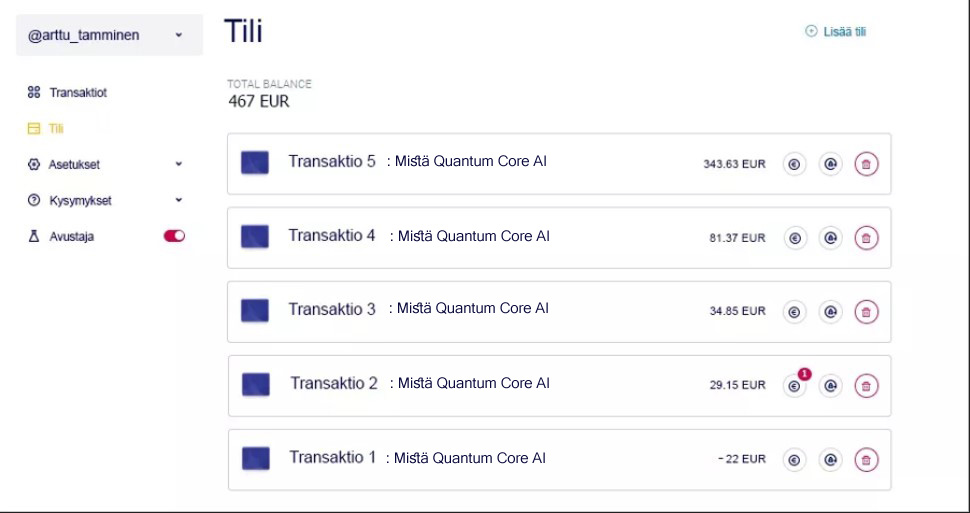
Task: Expand the Kysymykset section chevron
Action: point(179,200)
